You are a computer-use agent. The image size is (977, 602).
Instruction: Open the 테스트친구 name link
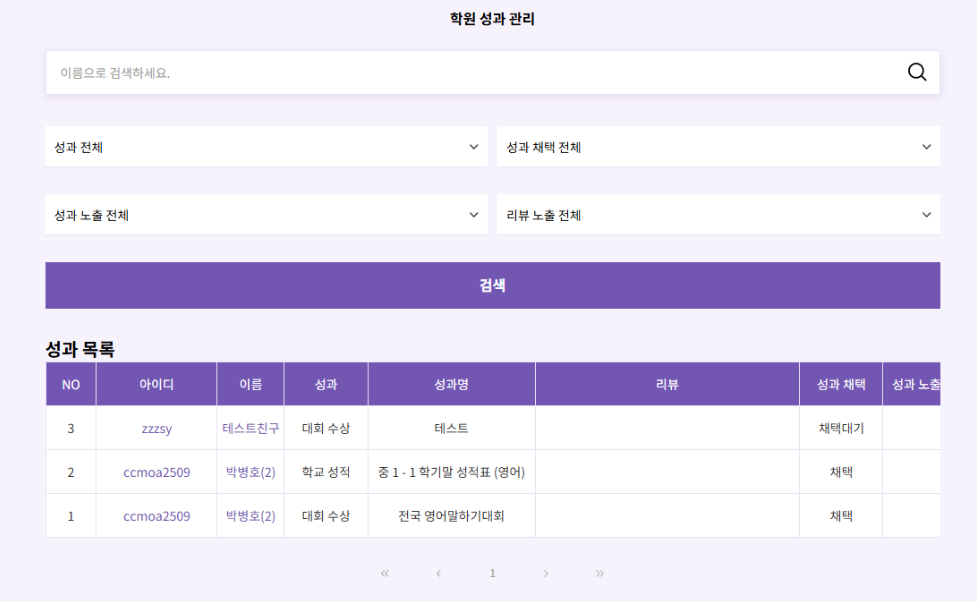[250, 428]
